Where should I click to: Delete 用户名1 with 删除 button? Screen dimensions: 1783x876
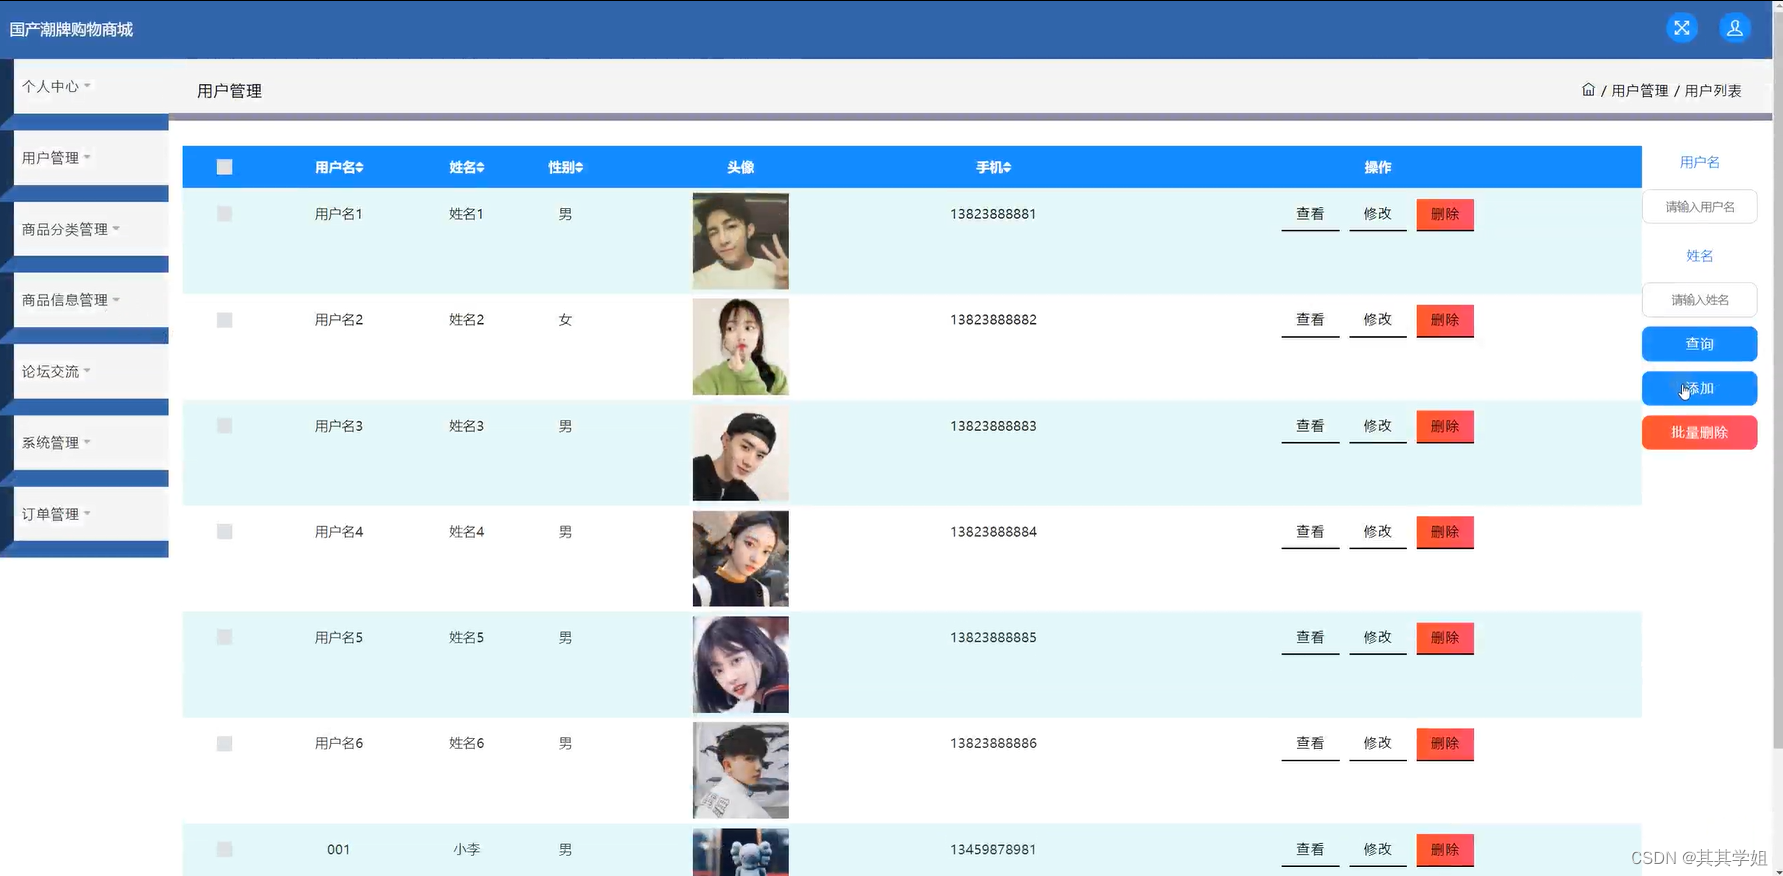point(1445,214)
